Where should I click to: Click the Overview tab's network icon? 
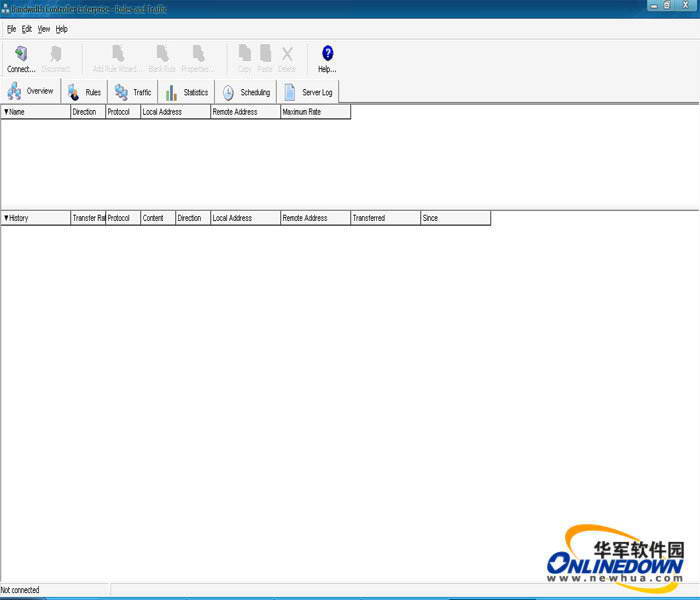tap(14, 91)
